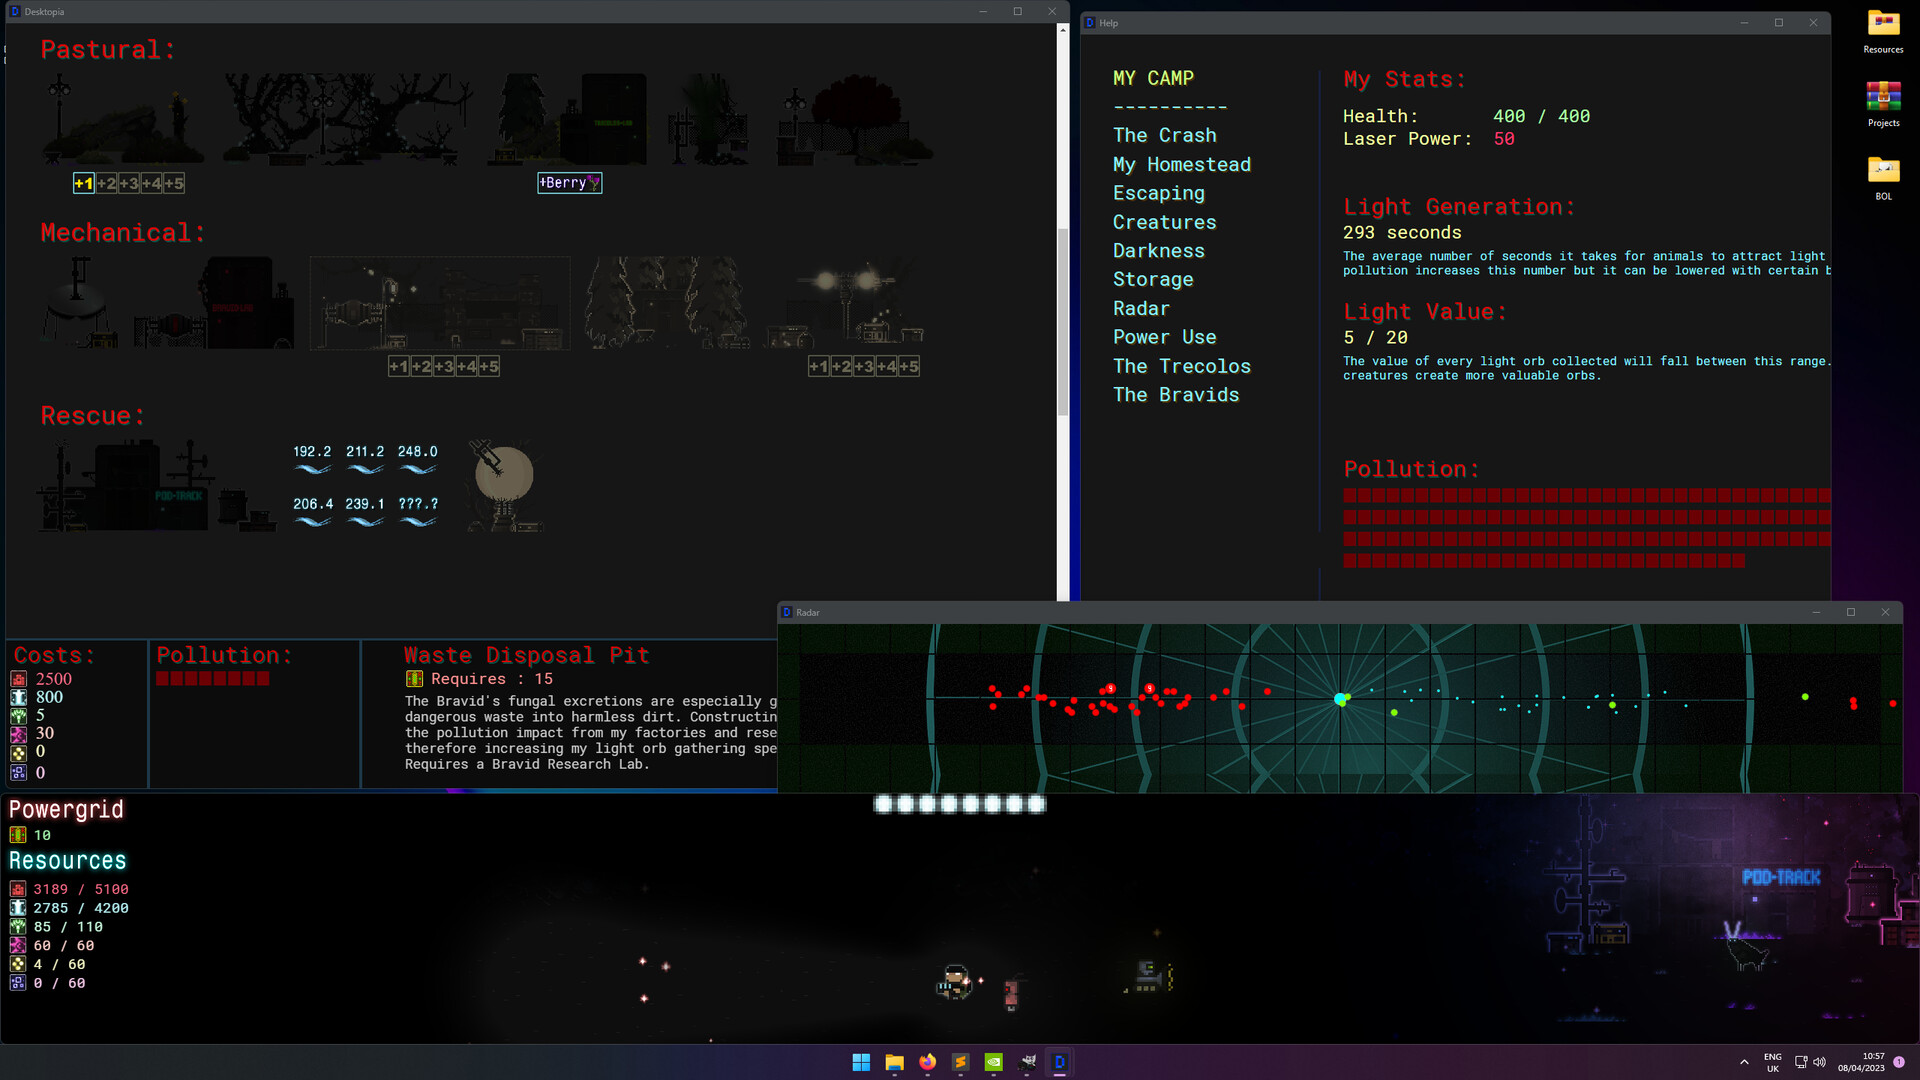Click the POD-TRACK label icon on map
Image resolution: width=1920 pixels, height=1080 pixels.
click(1782, 876)
